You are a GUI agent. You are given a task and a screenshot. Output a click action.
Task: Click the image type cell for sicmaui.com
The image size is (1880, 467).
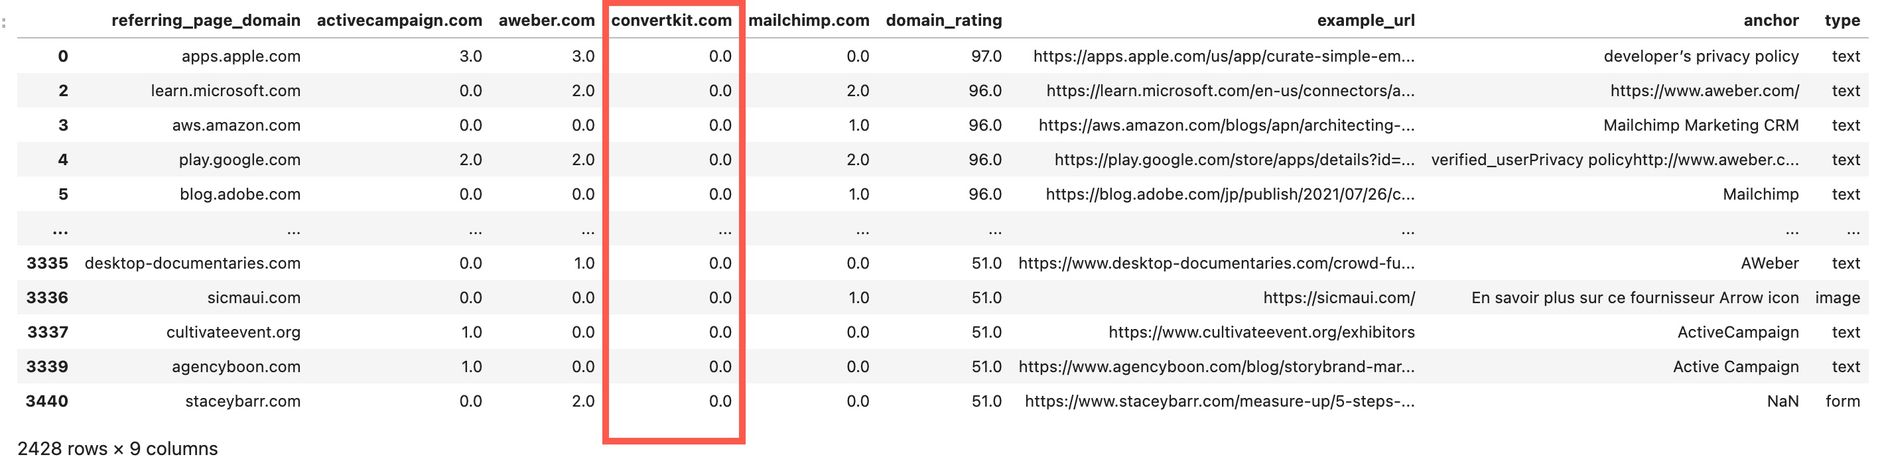point(1838,297)
